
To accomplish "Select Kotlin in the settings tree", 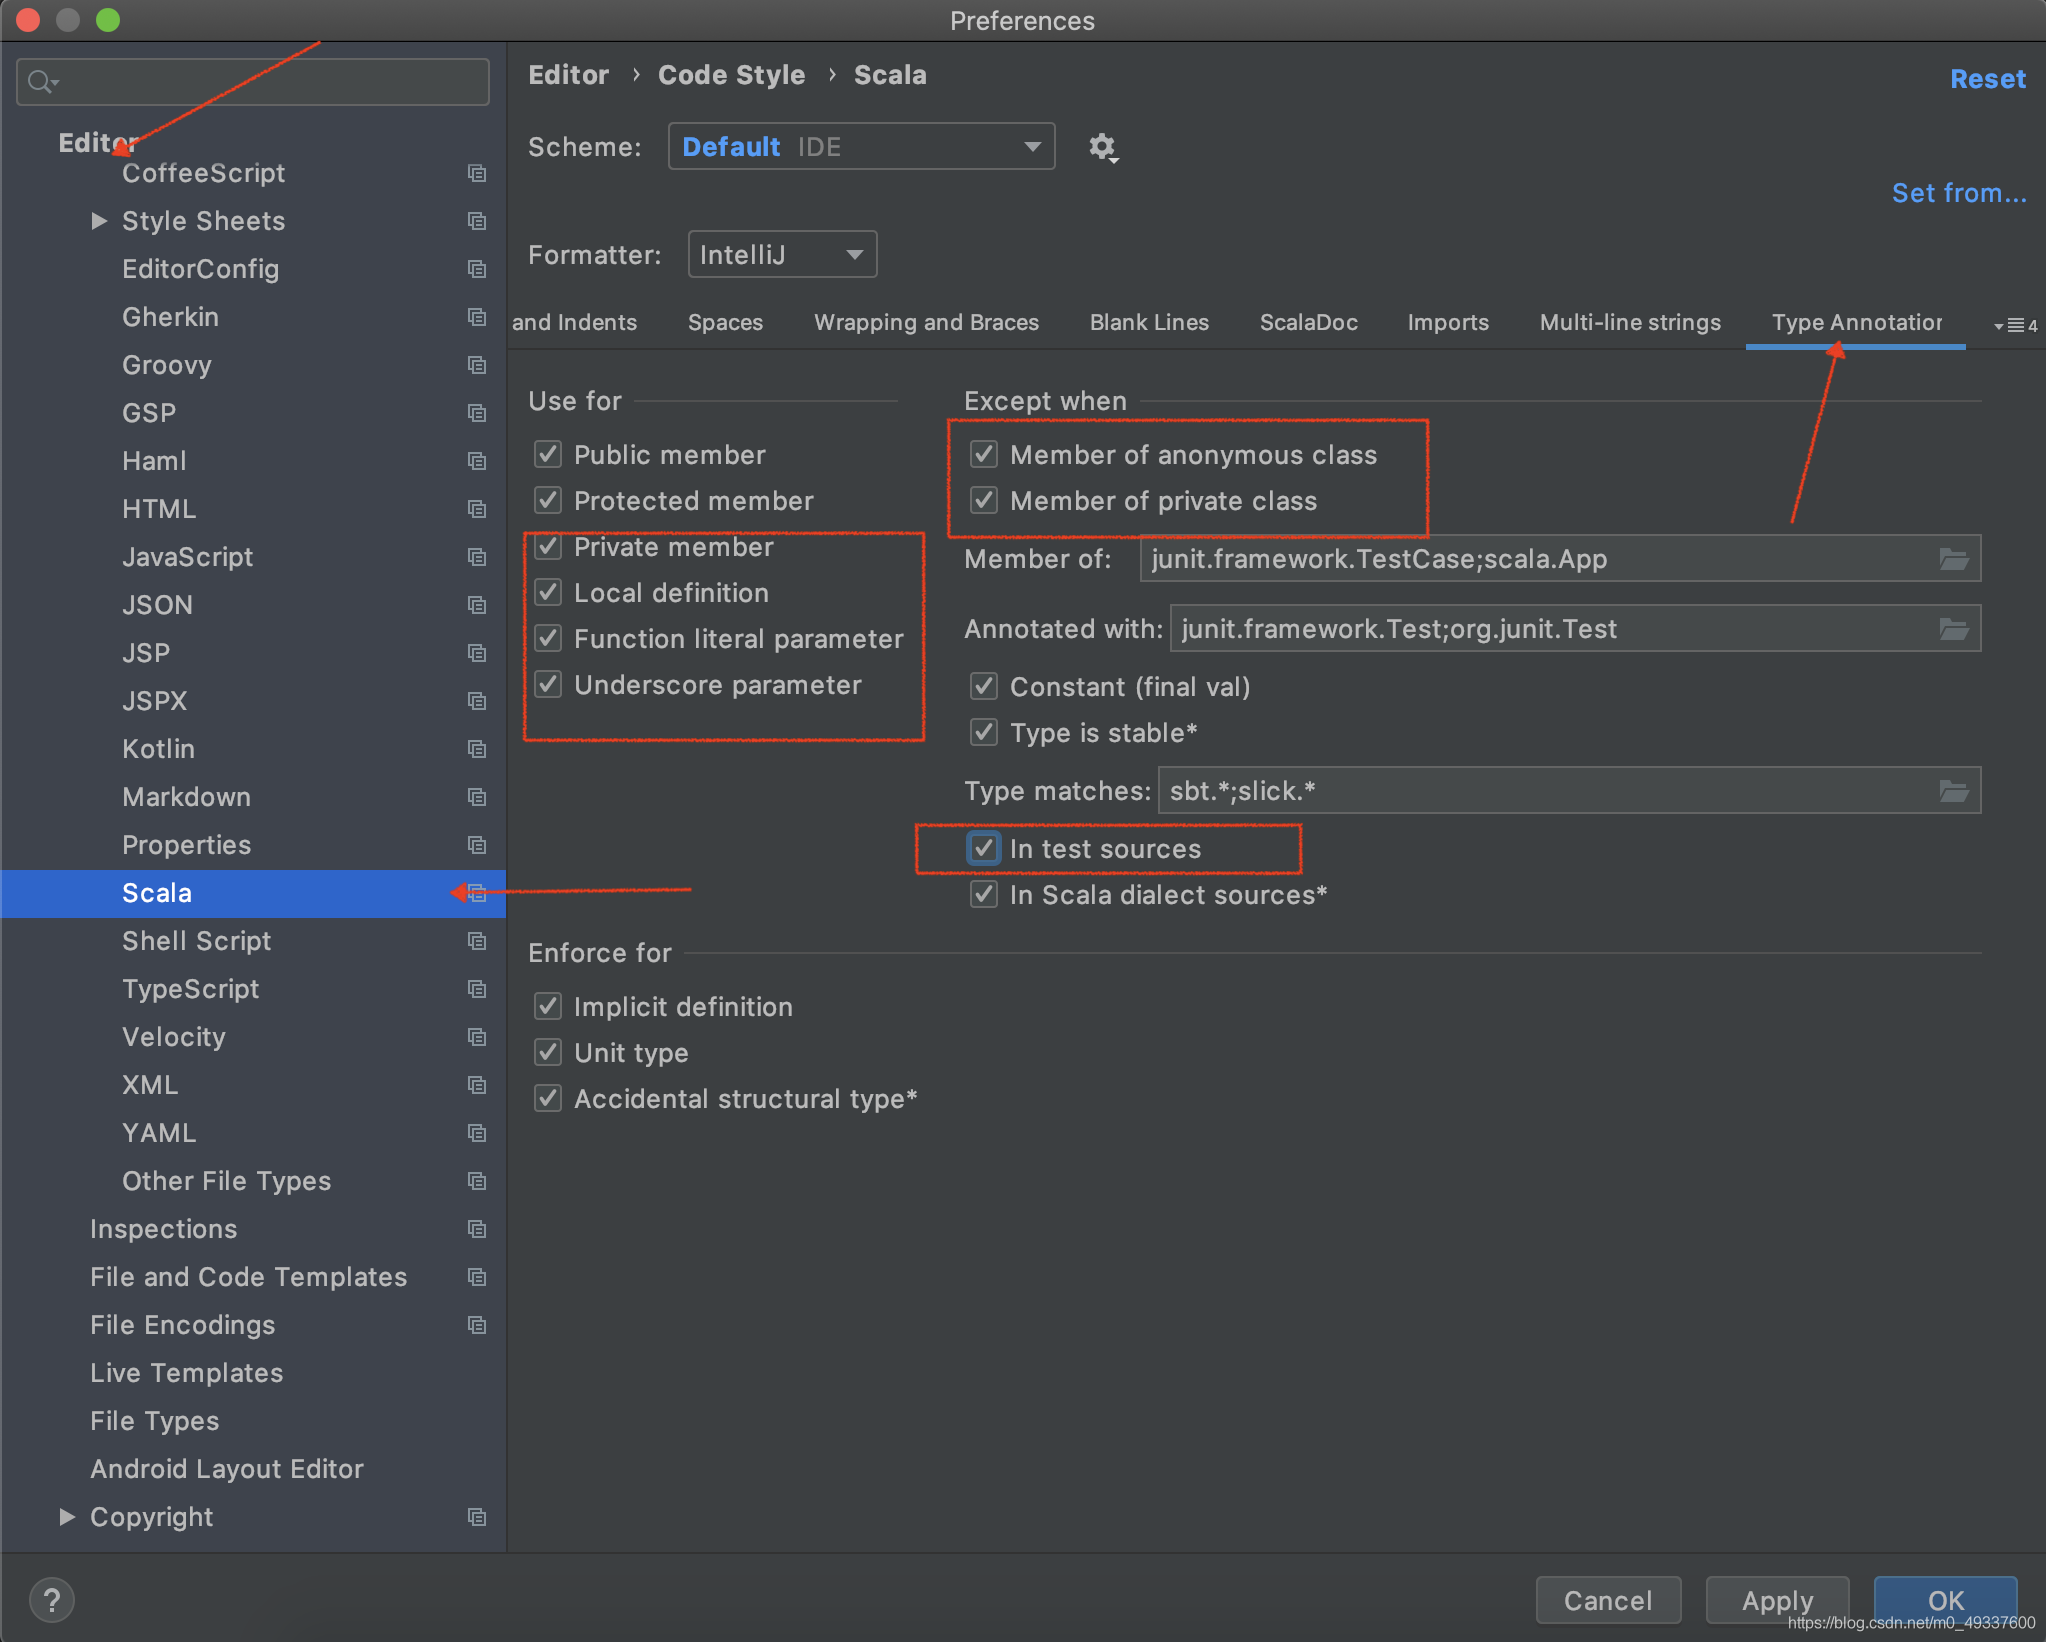I will click(x=158, y=749).
